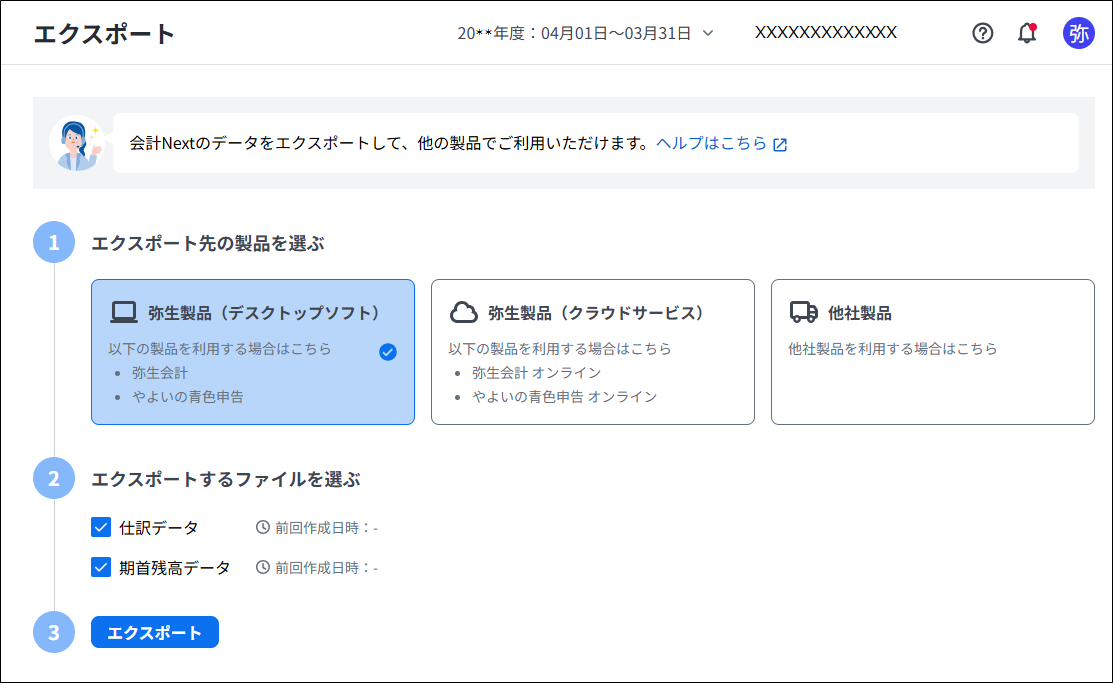1113x683 pixels.
Task: Click the chevron beside the fiscal year period
Action: coord(708,33)
